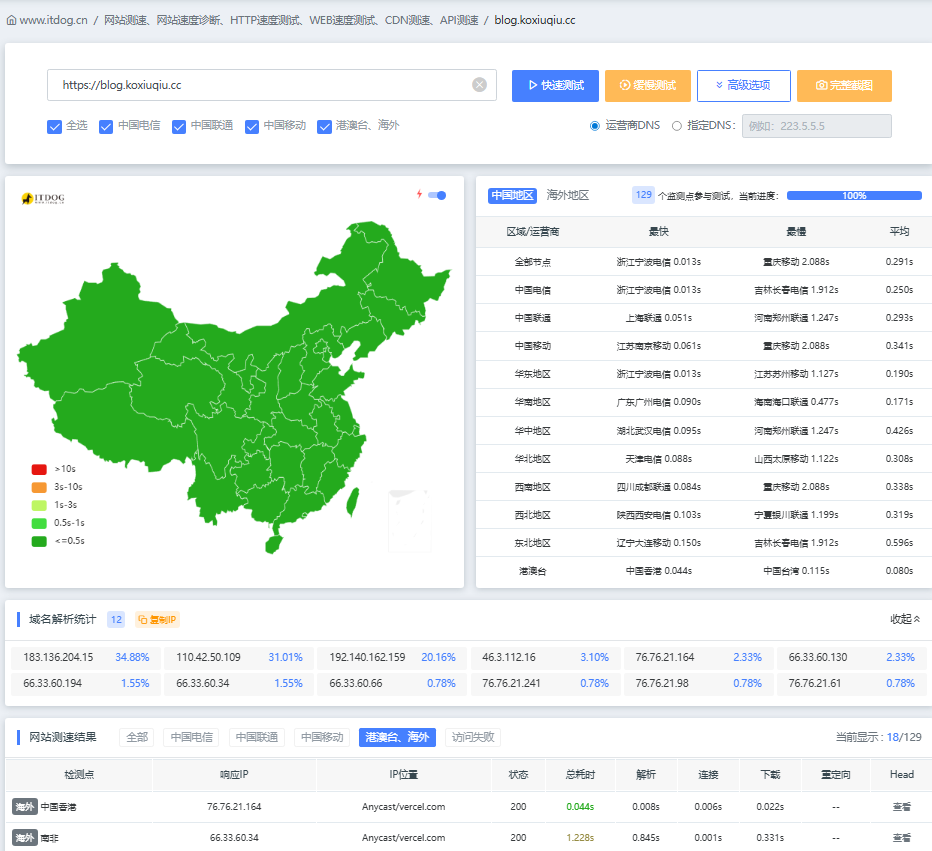Click the home icon in breadcrumb
This screenshot has width=932, height=851.
click(11, 20)
